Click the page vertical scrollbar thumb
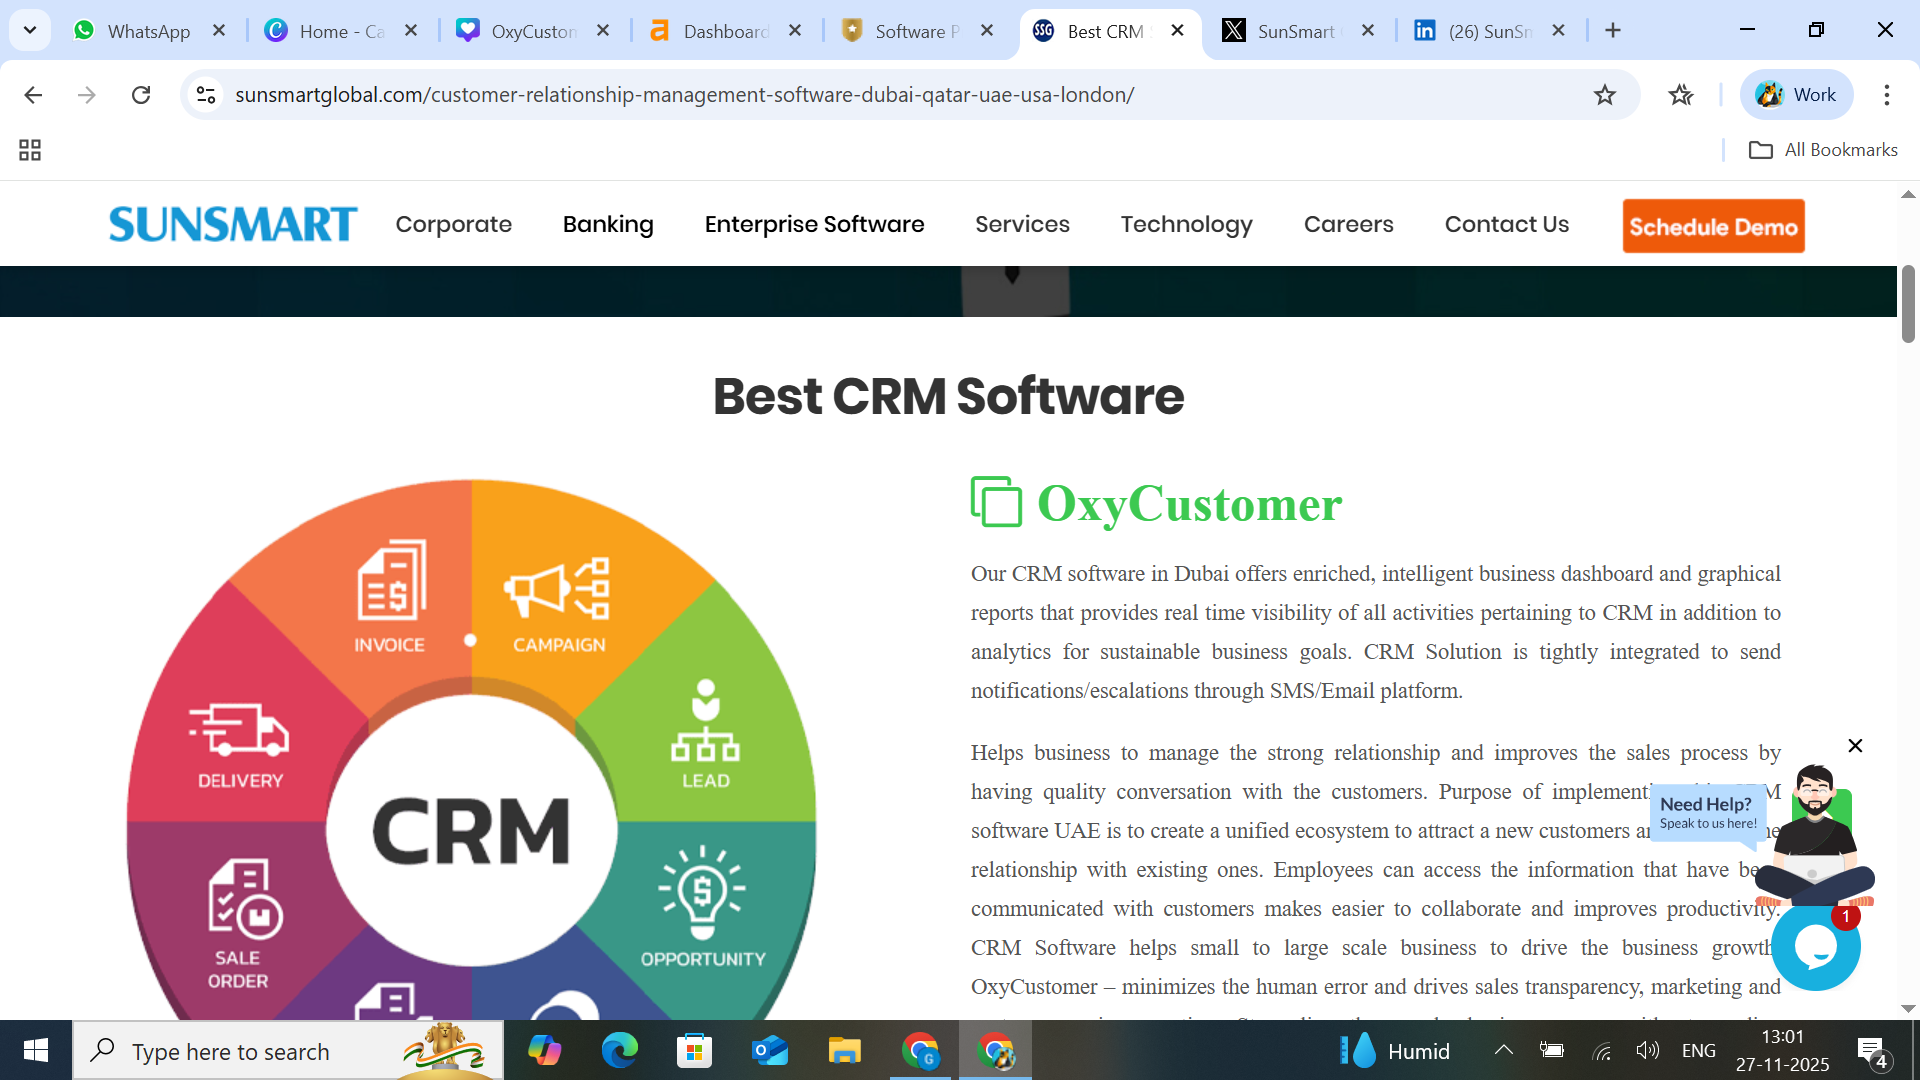The image size is (1920, 1080). (x=1908, y=304)
